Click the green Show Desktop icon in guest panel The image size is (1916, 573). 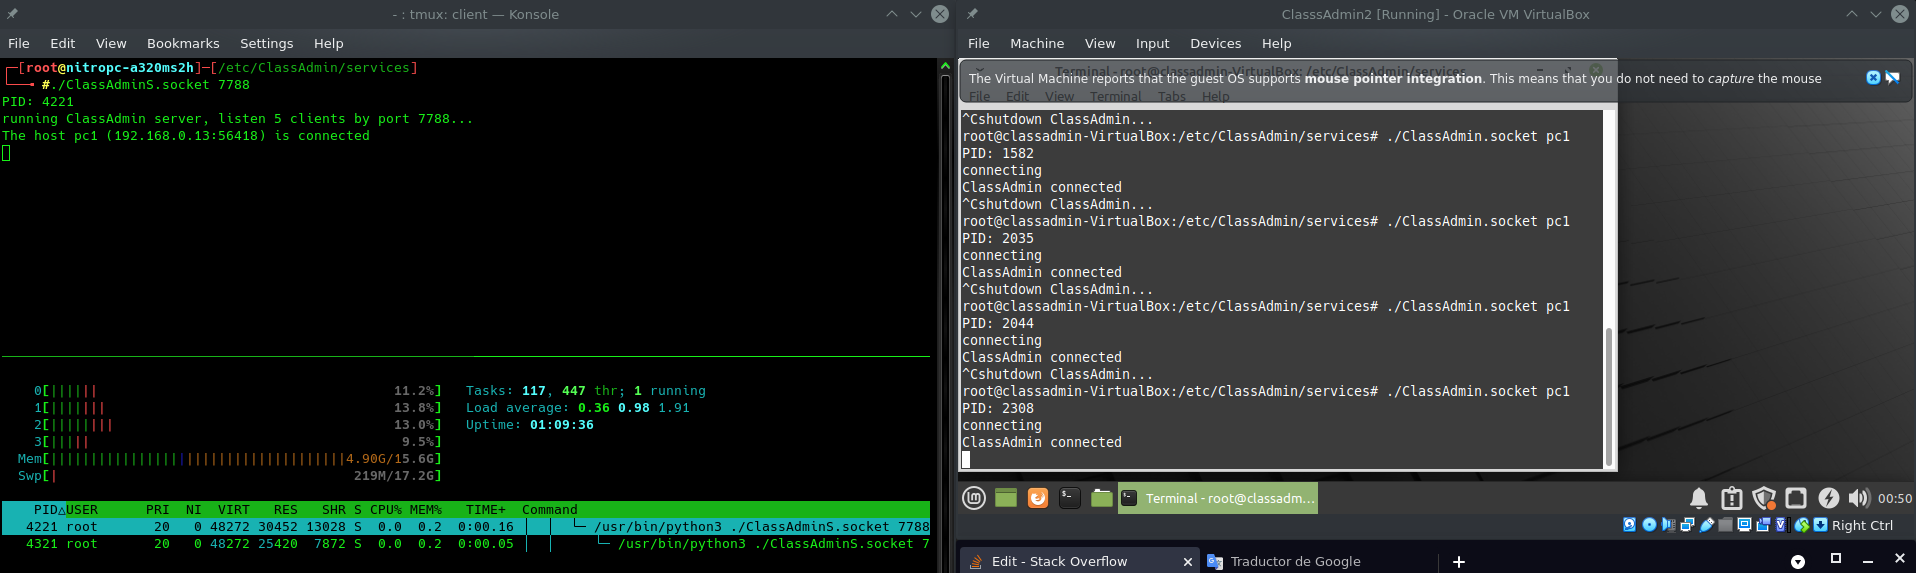1006,498
